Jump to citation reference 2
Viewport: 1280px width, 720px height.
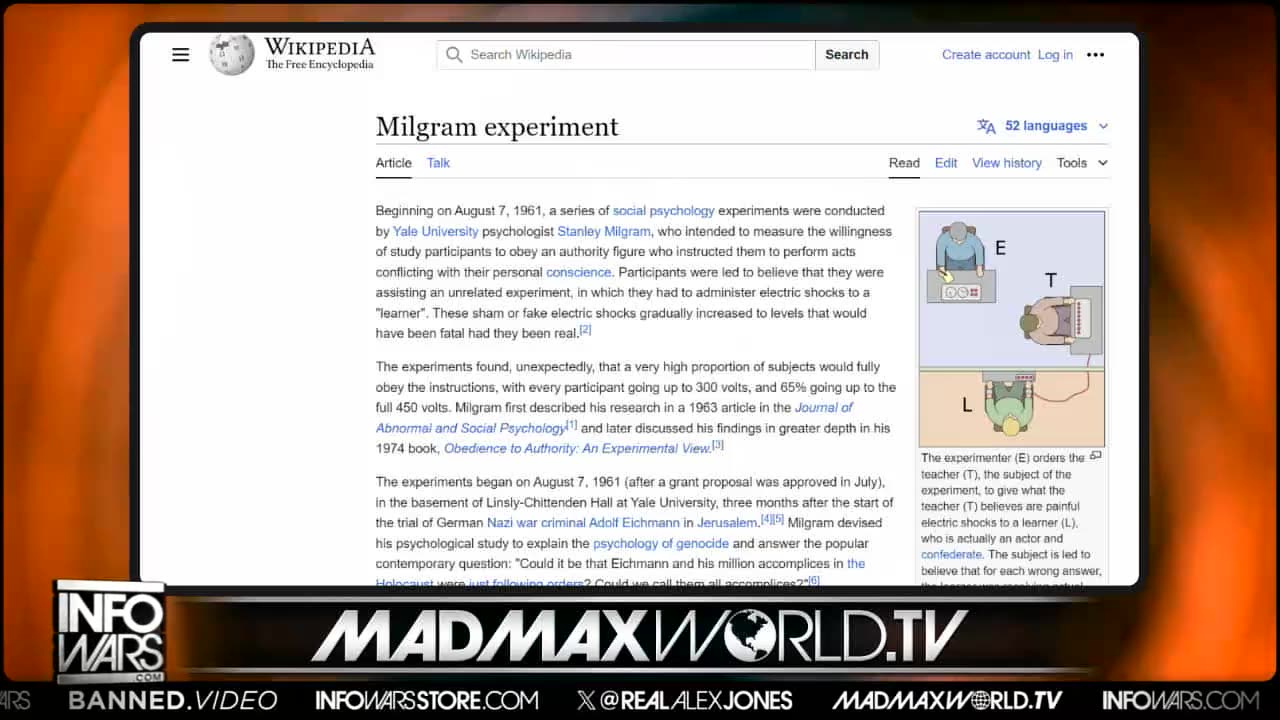[586, 329]
